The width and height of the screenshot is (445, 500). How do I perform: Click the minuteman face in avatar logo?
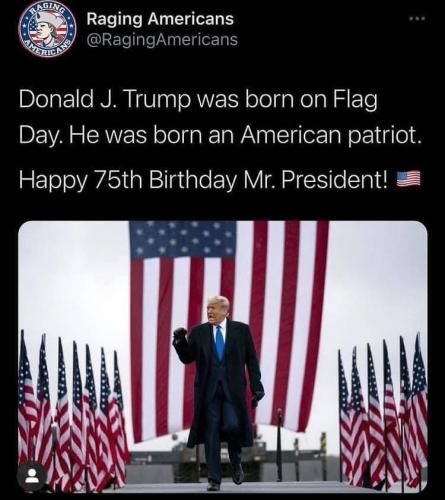(46, 29)
